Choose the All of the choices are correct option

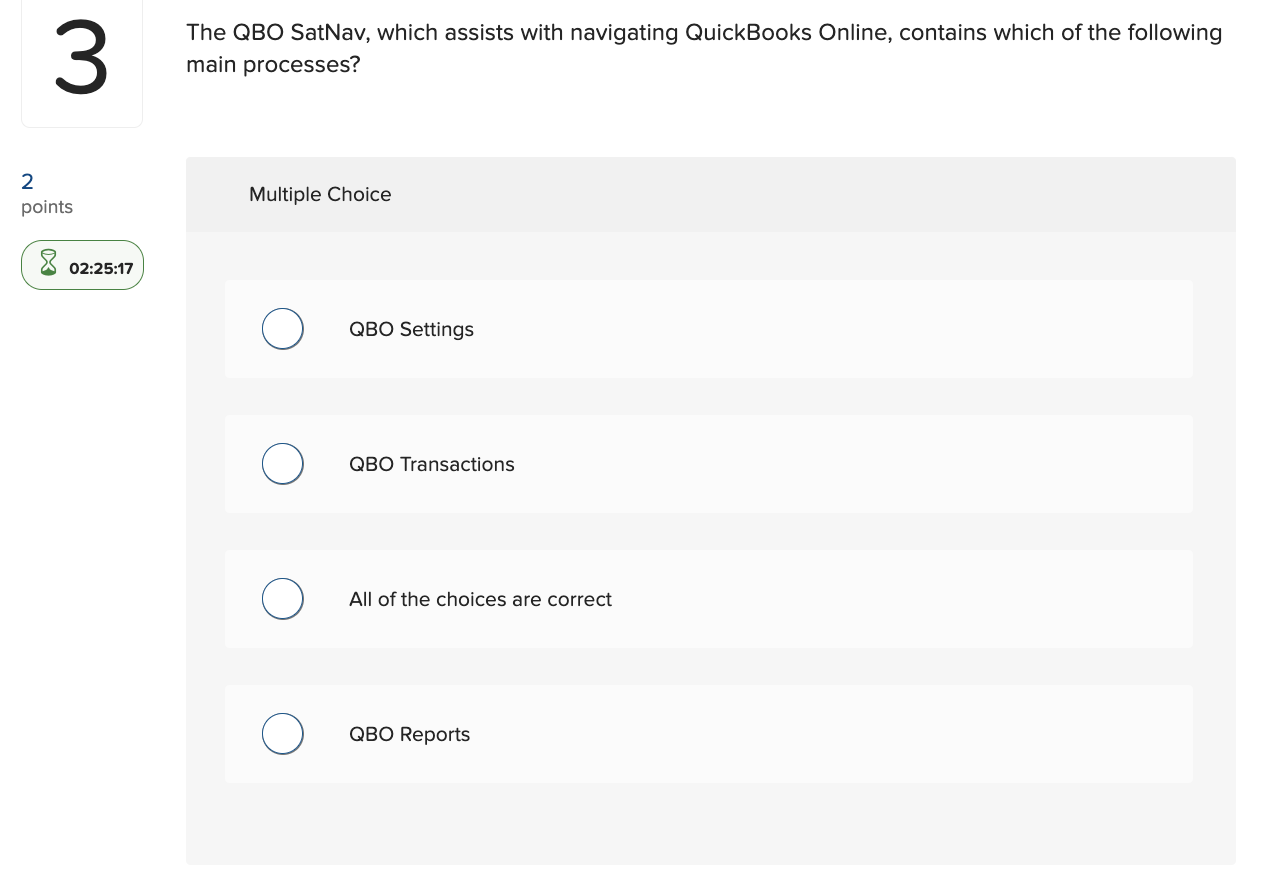coord(282,598)
